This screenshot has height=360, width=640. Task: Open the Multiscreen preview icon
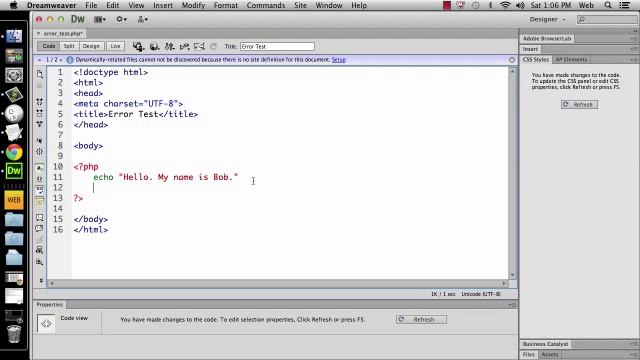point(138,47)
